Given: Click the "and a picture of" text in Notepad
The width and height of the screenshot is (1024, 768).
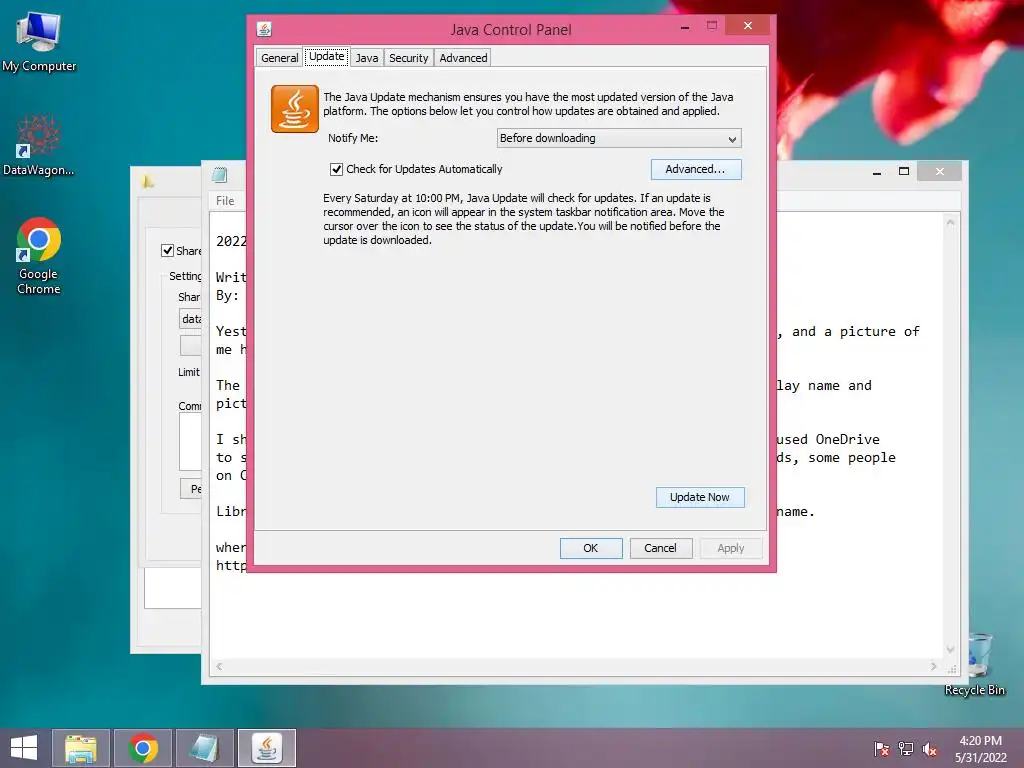Looking at the screenshot, I should click(x=856, y=332).
